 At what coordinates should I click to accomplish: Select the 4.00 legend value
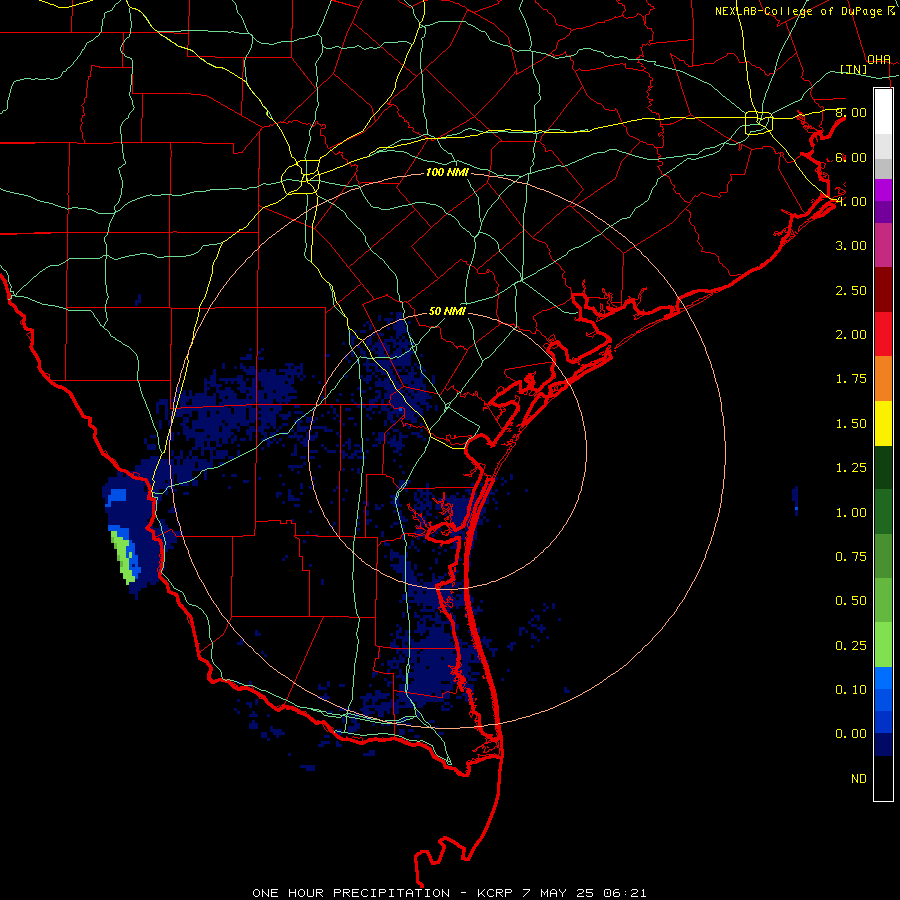pos(851,201)
